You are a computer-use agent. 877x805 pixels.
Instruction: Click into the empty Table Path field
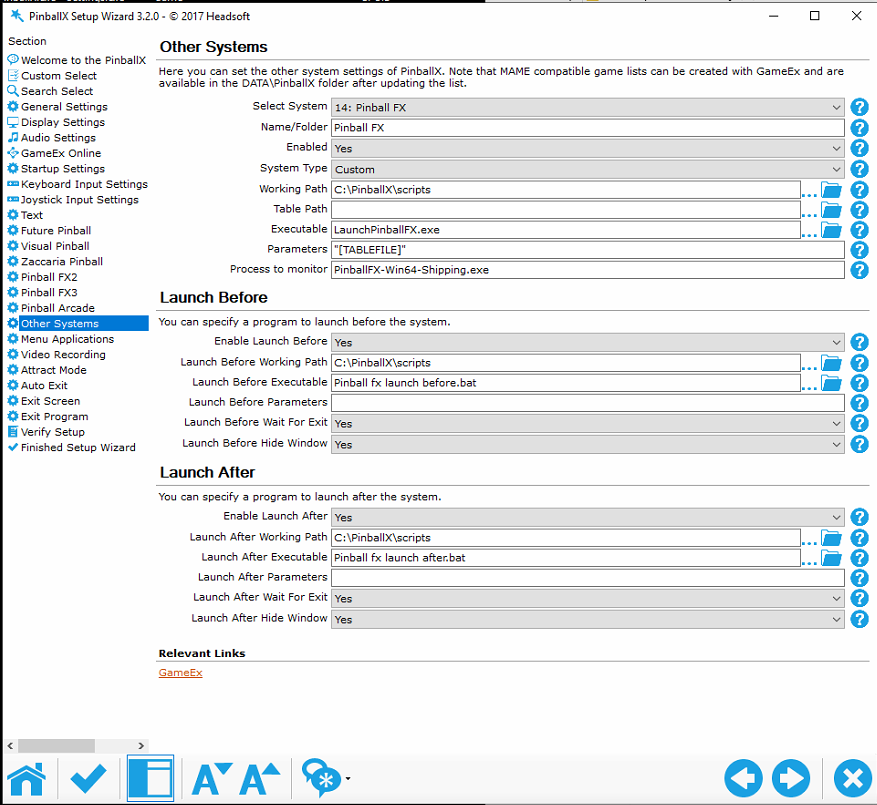click(x=565, y=210)
